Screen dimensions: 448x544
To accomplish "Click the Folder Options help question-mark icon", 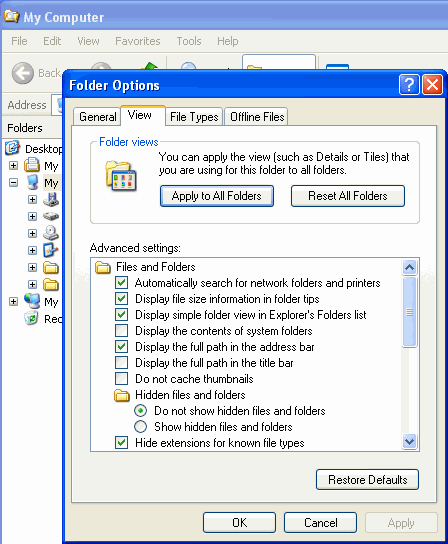I will 409,84.
